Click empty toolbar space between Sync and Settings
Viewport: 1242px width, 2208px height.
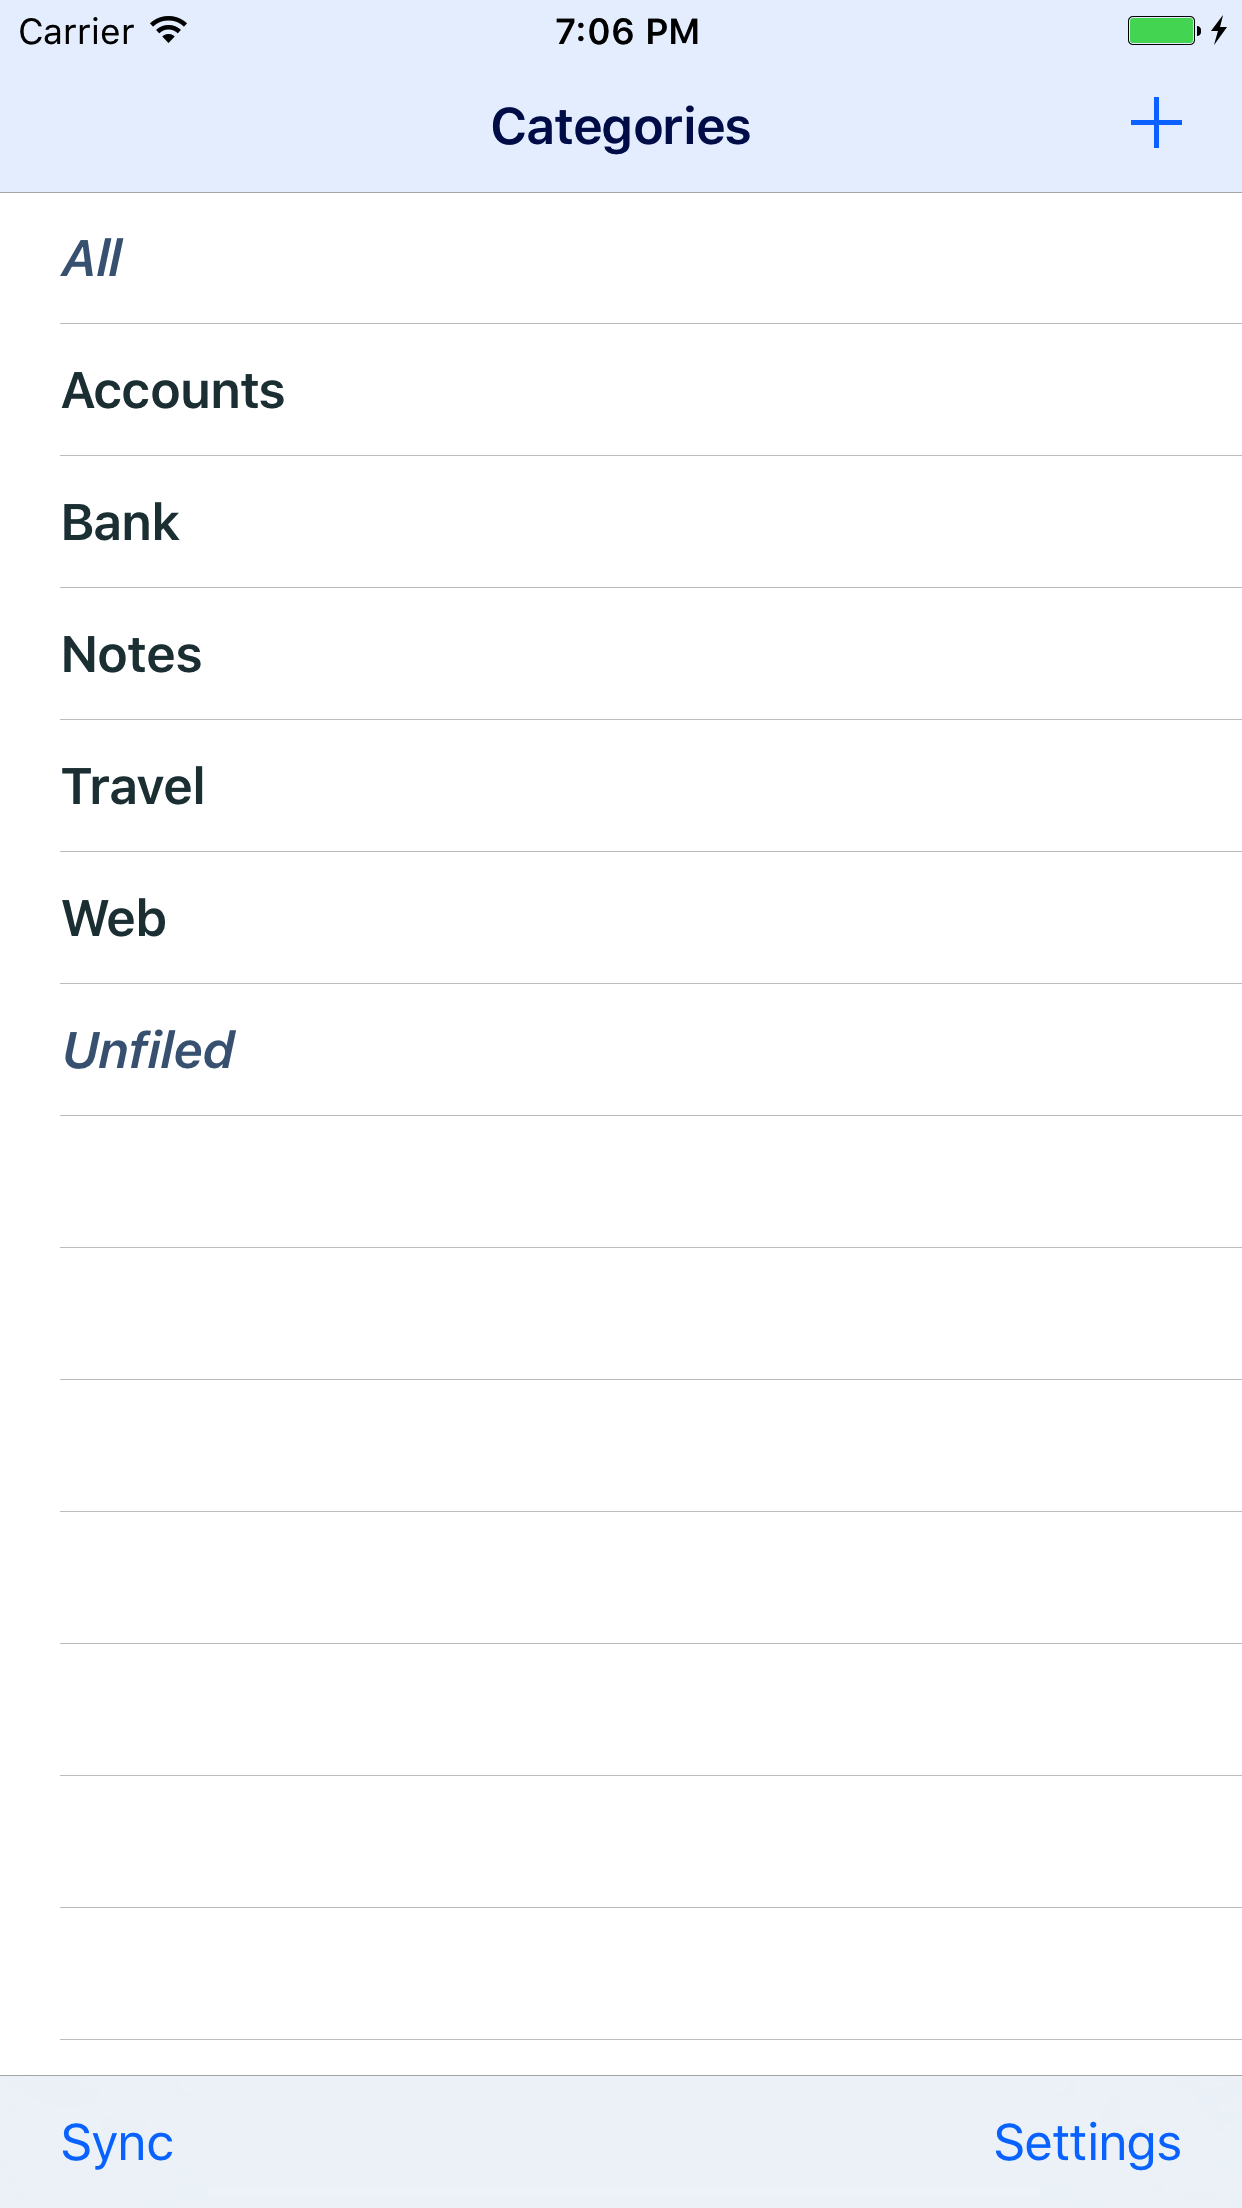[580, 2142]
